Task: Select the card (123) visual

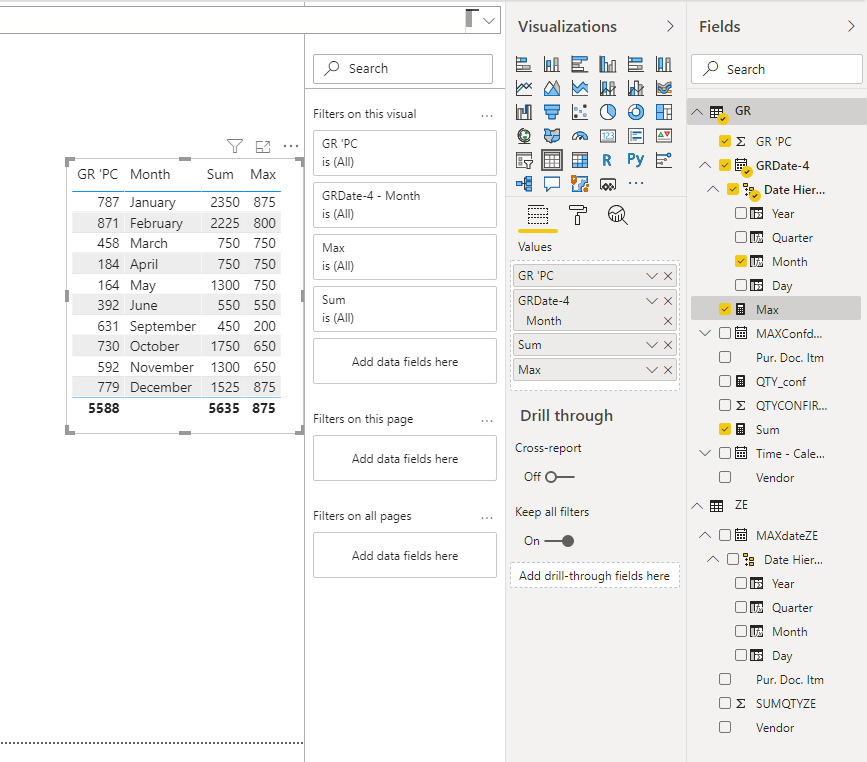Action: point(608,136)
